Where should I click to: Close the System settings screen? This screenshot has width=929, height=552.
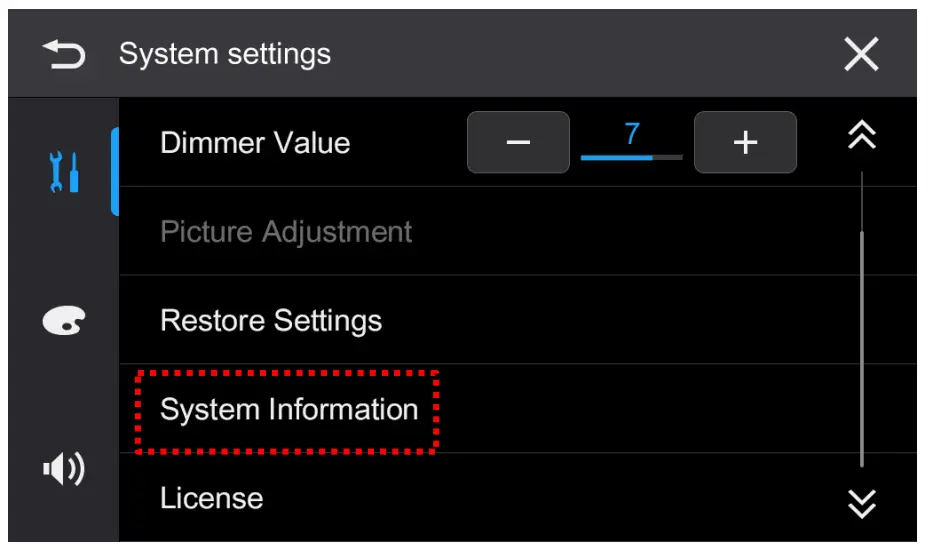(x=861, y=54)
